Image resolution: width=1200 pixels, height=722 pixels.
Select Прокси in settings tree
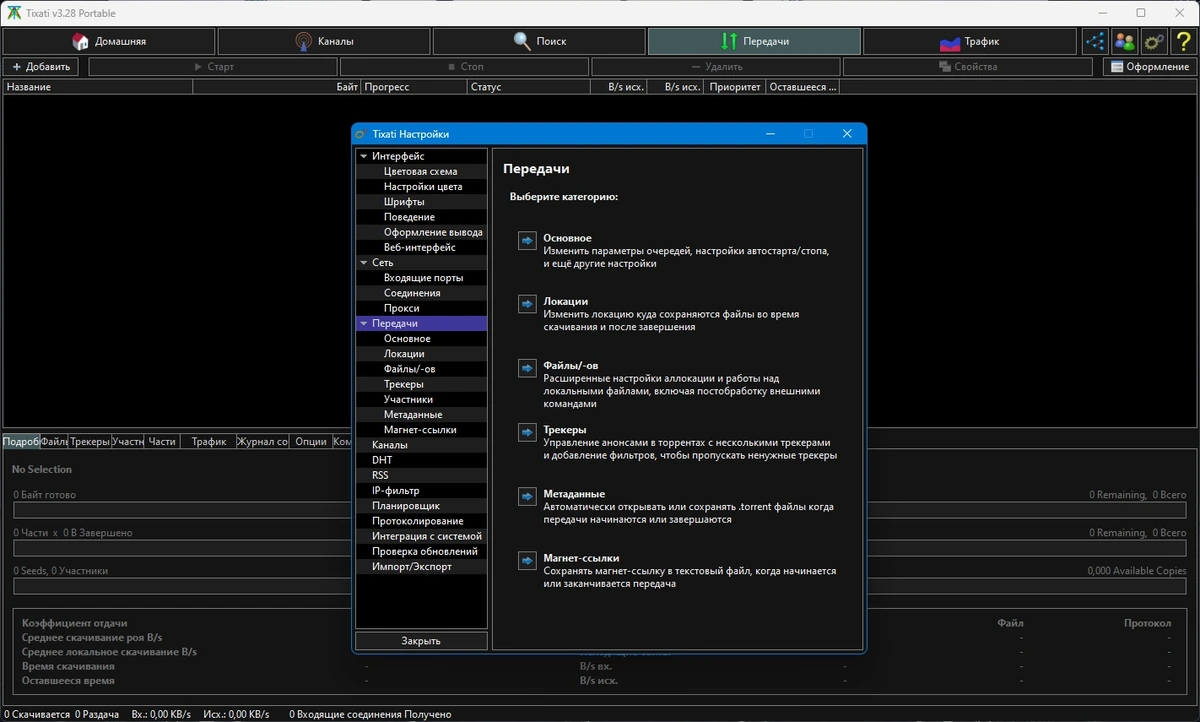point(421,308)
